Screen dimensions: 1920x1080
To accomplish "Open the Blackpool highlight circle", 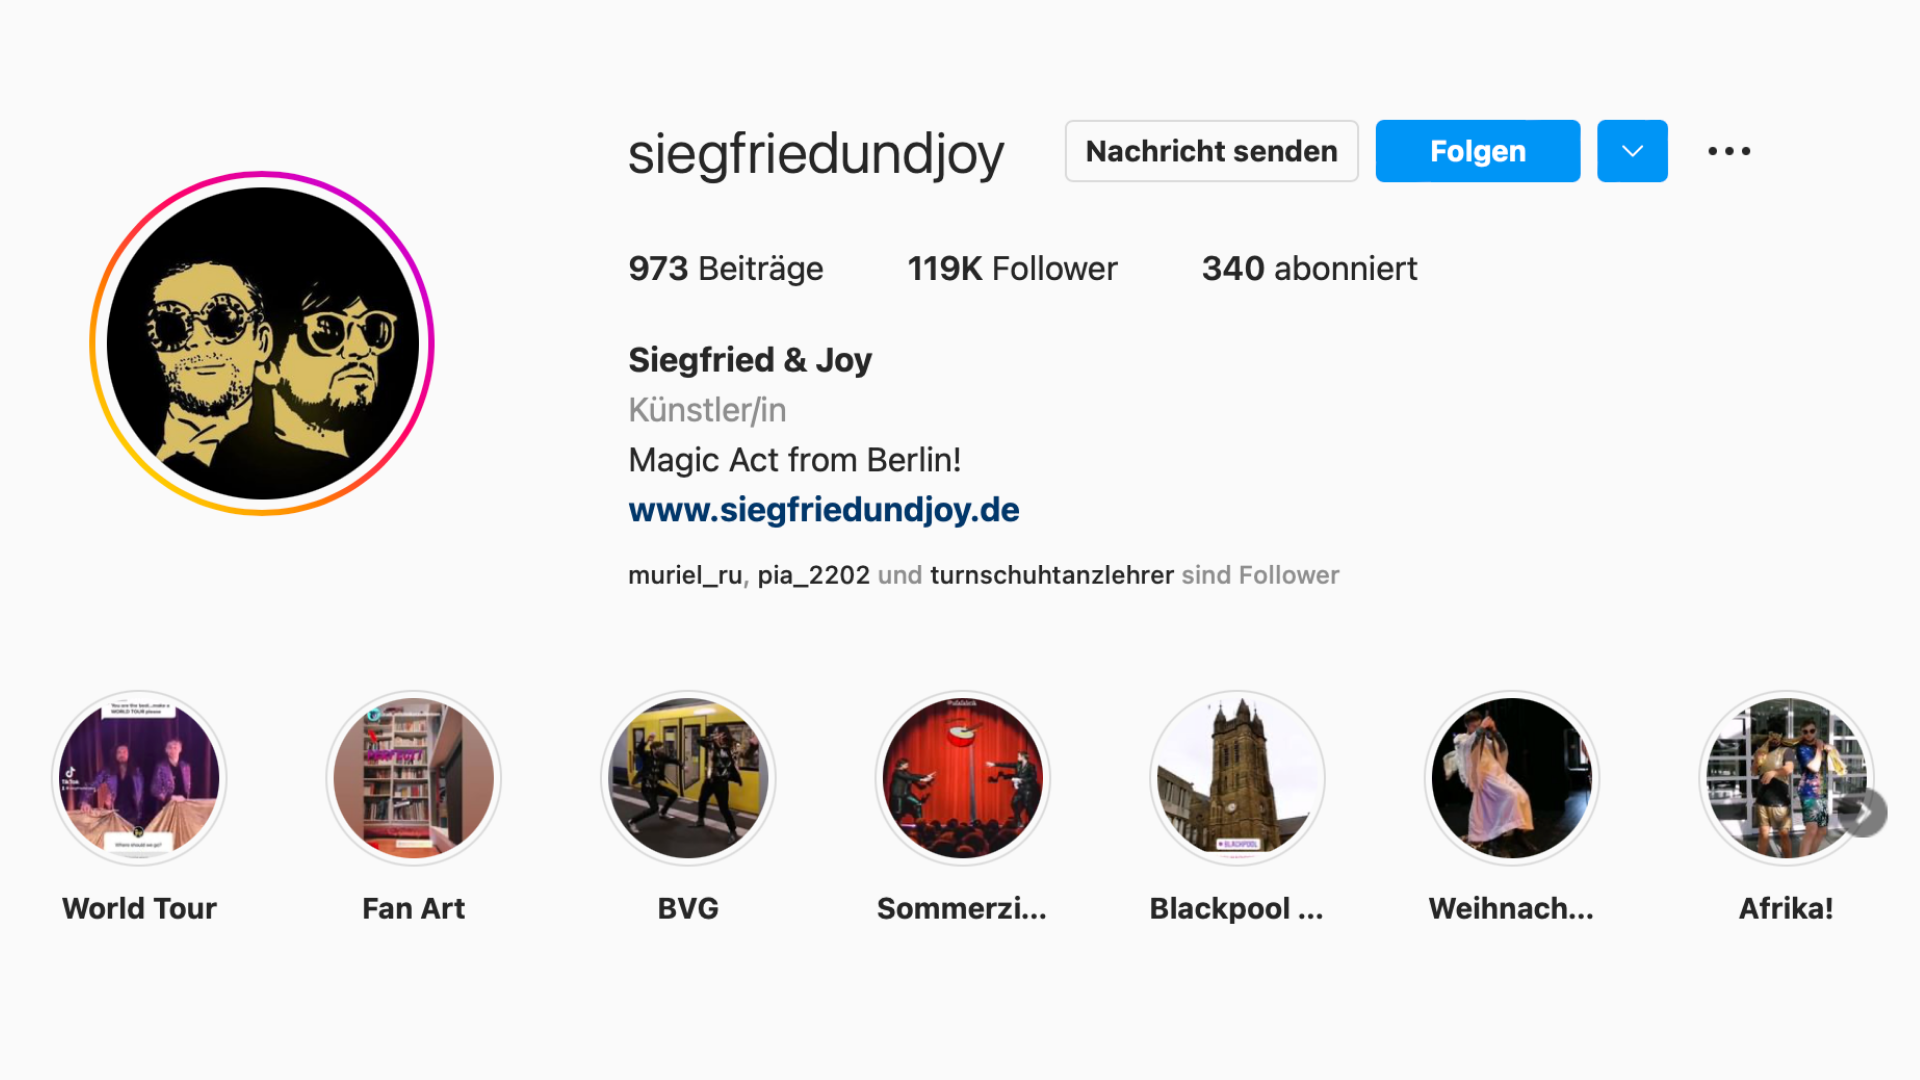I will 1237,778.
